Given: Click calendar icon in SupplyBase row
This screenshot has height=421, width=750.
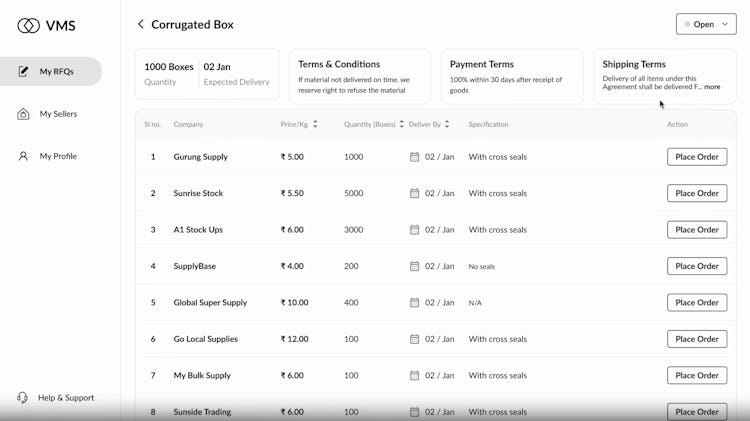Looking at the screenshot, I should tap(414, 266).
